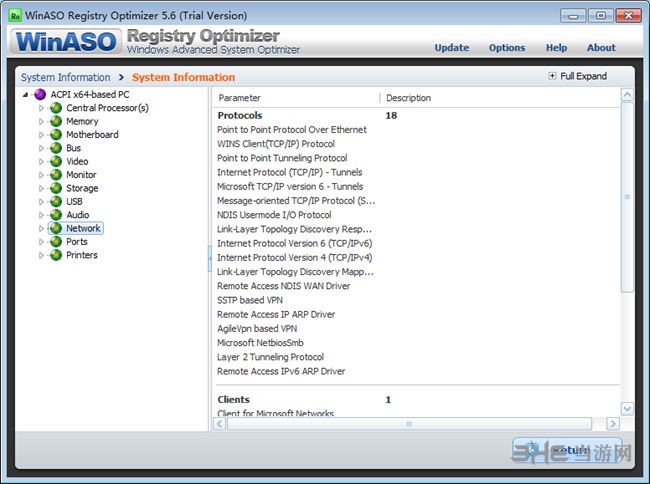Open the Options menu

click(507, 48)
